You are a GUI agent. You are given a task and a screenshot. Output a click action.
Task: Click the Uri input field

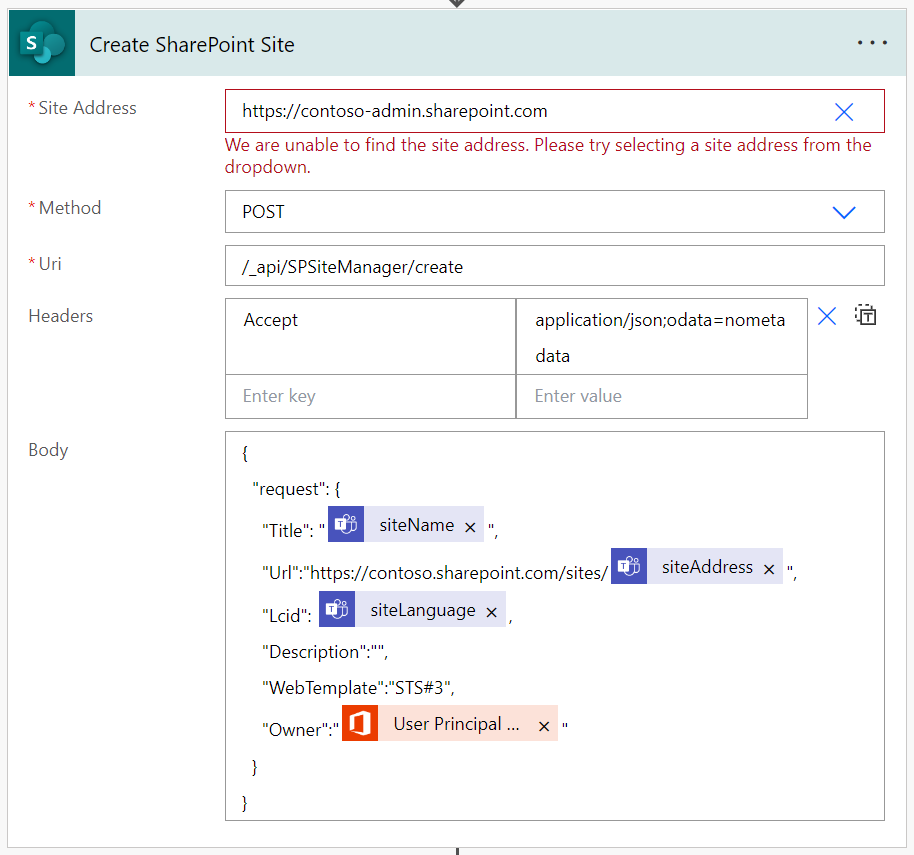(554, 266)
